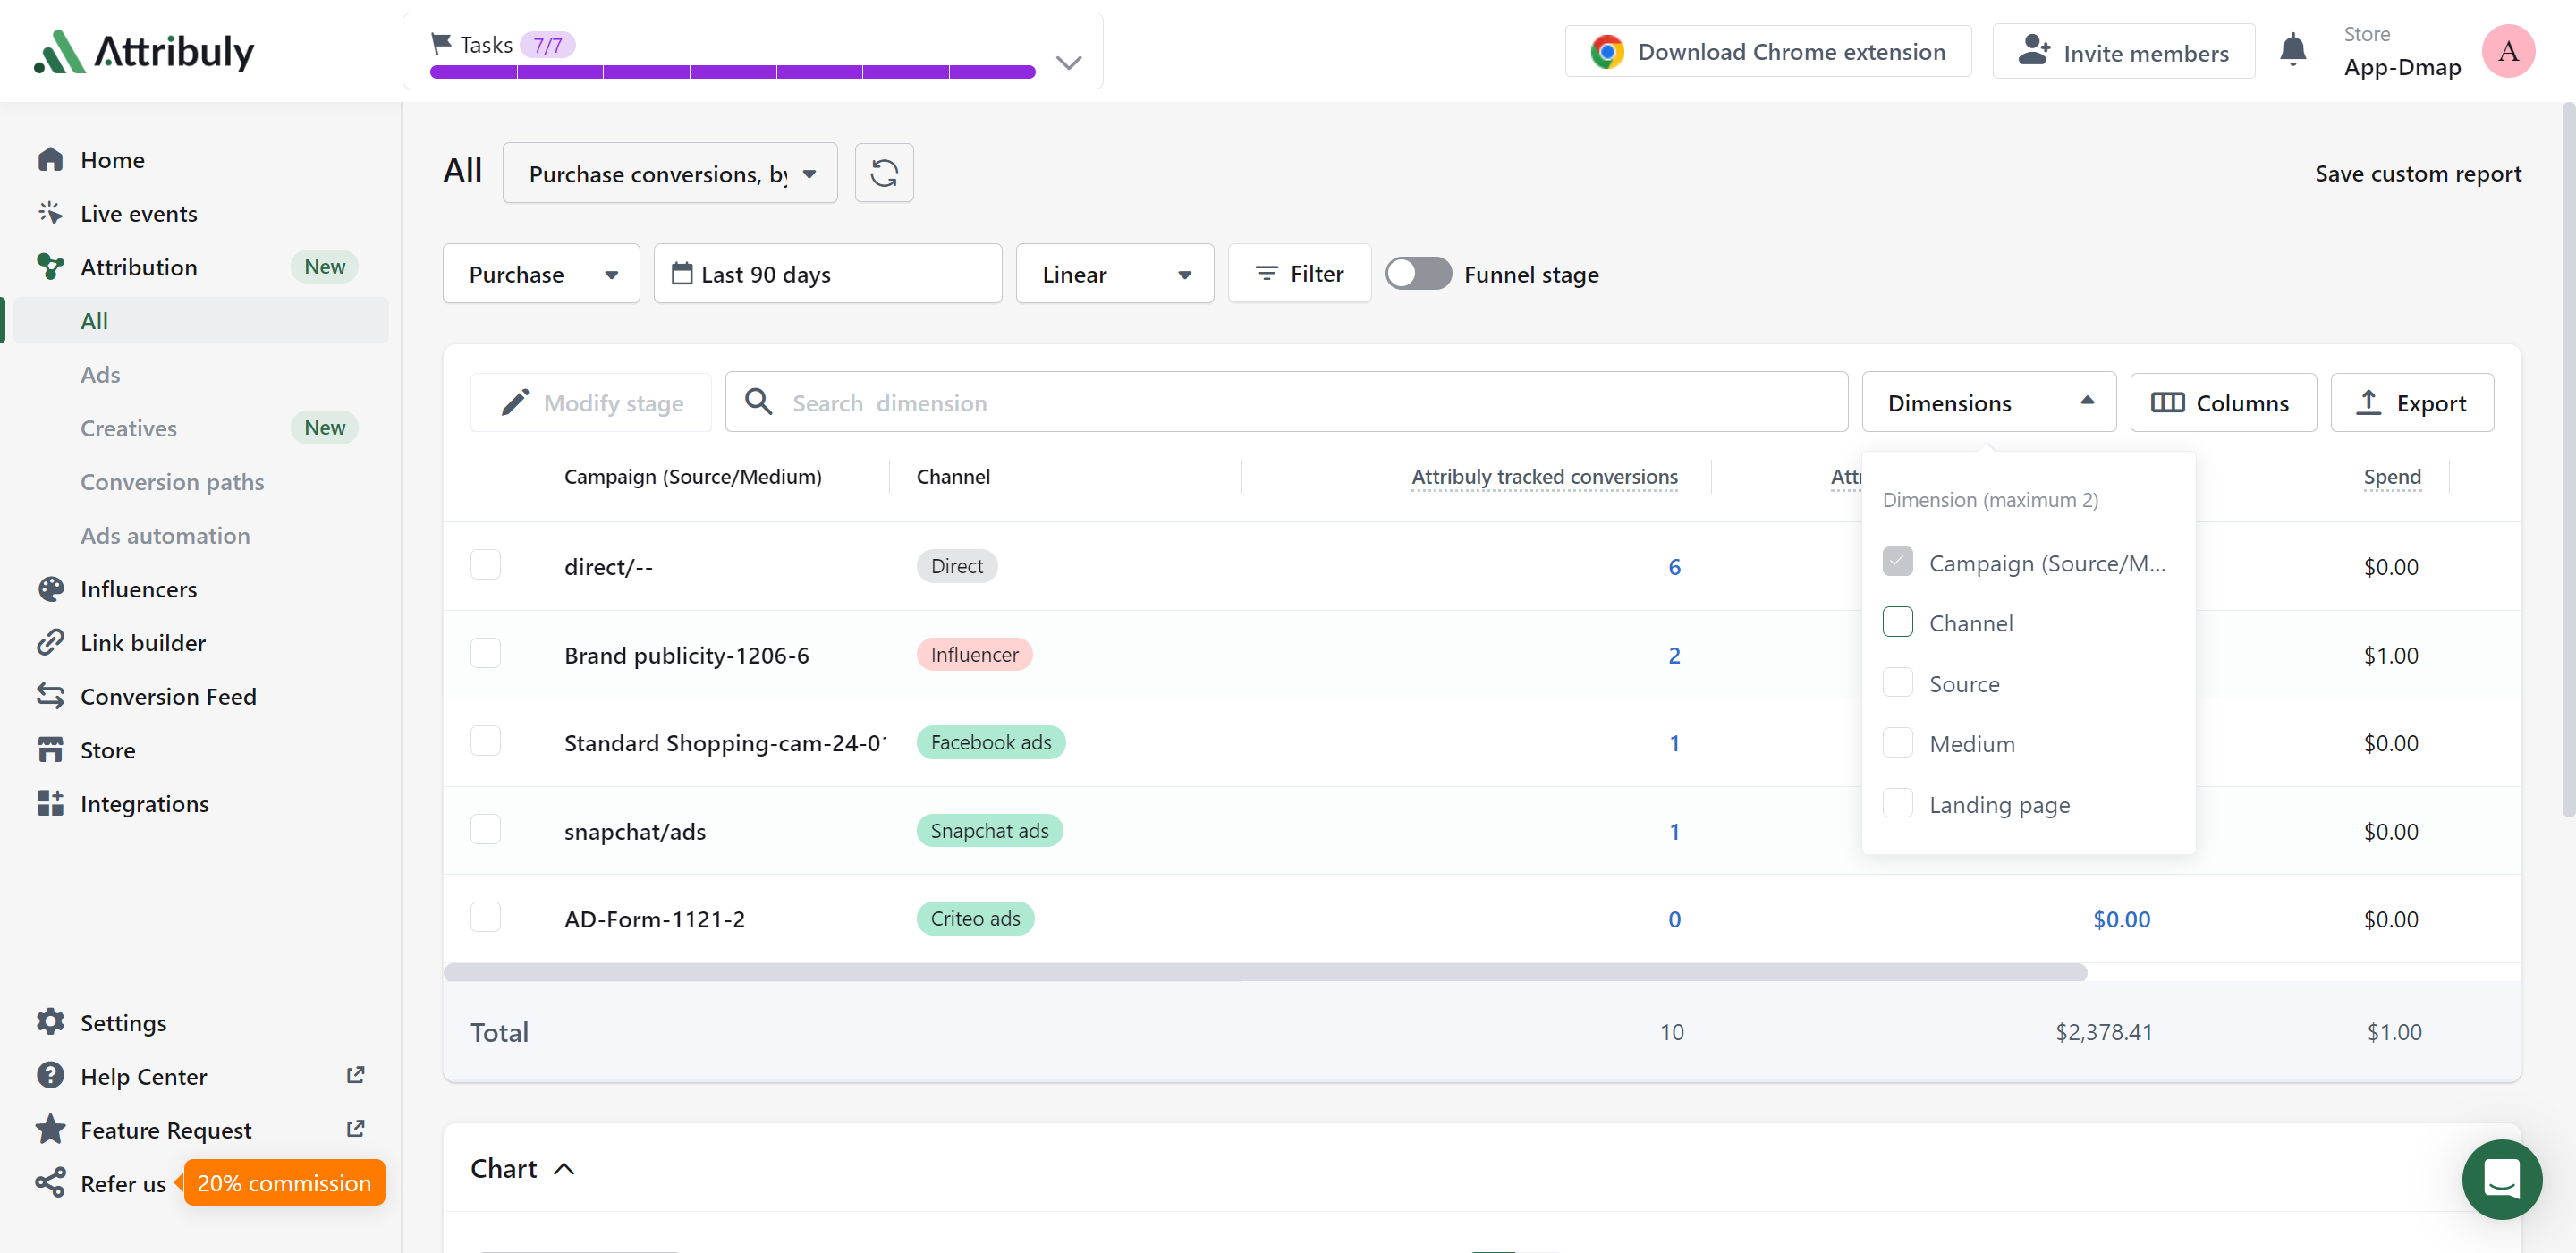Click the Integrations icon
The height and width of the screenshot is (1253, 2576).
pos(49,803)
